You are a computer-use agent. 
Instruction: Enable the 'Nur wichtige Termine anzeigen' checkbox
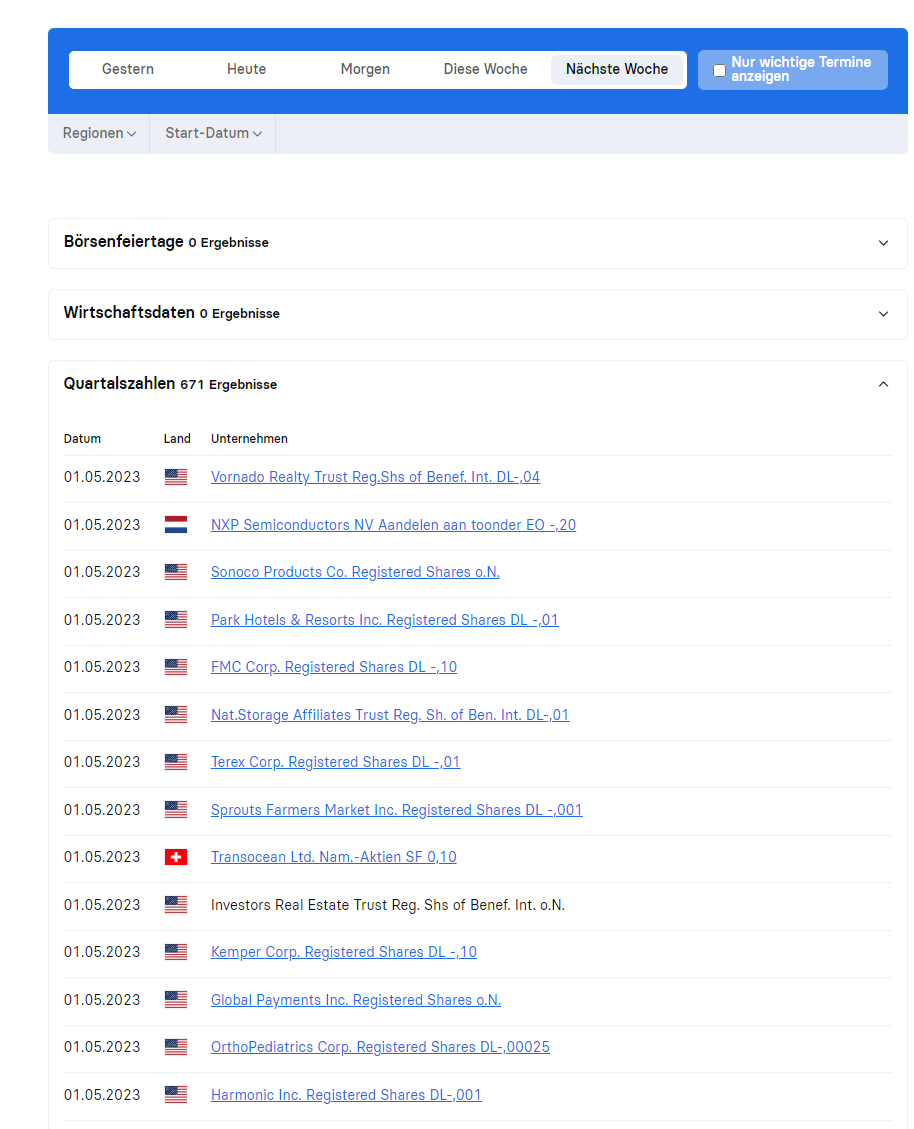pos(719,70)
